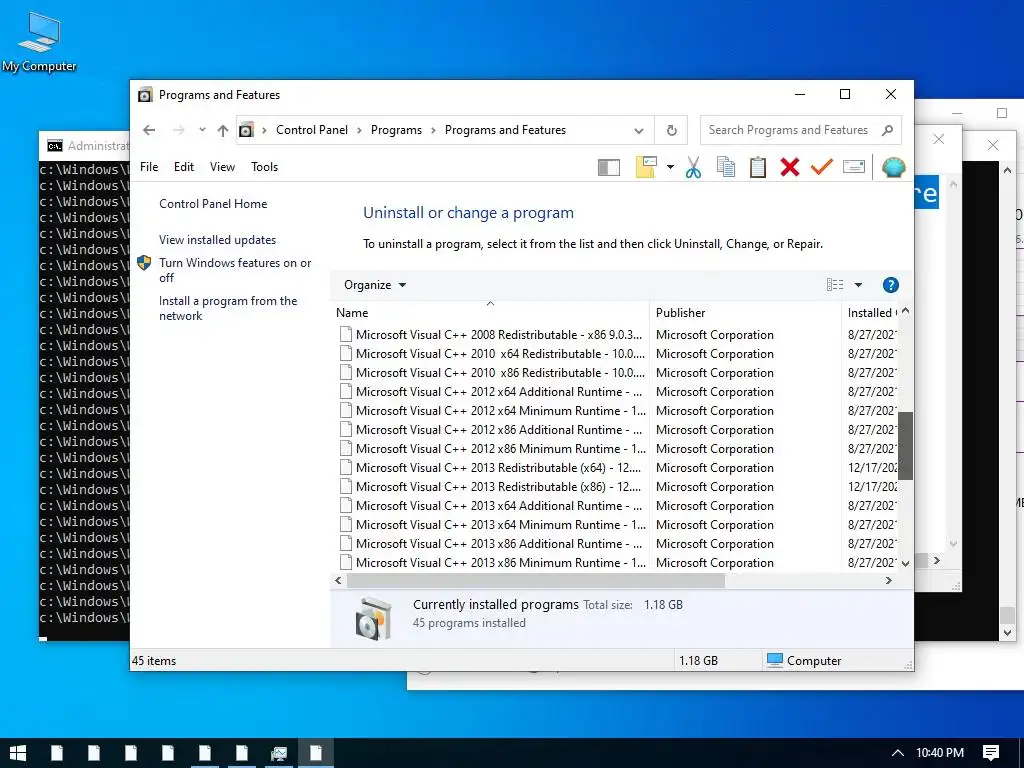Click the program list scrollbar down arrow
This screenshot has height=768, width=1024.
coord(905,563)
